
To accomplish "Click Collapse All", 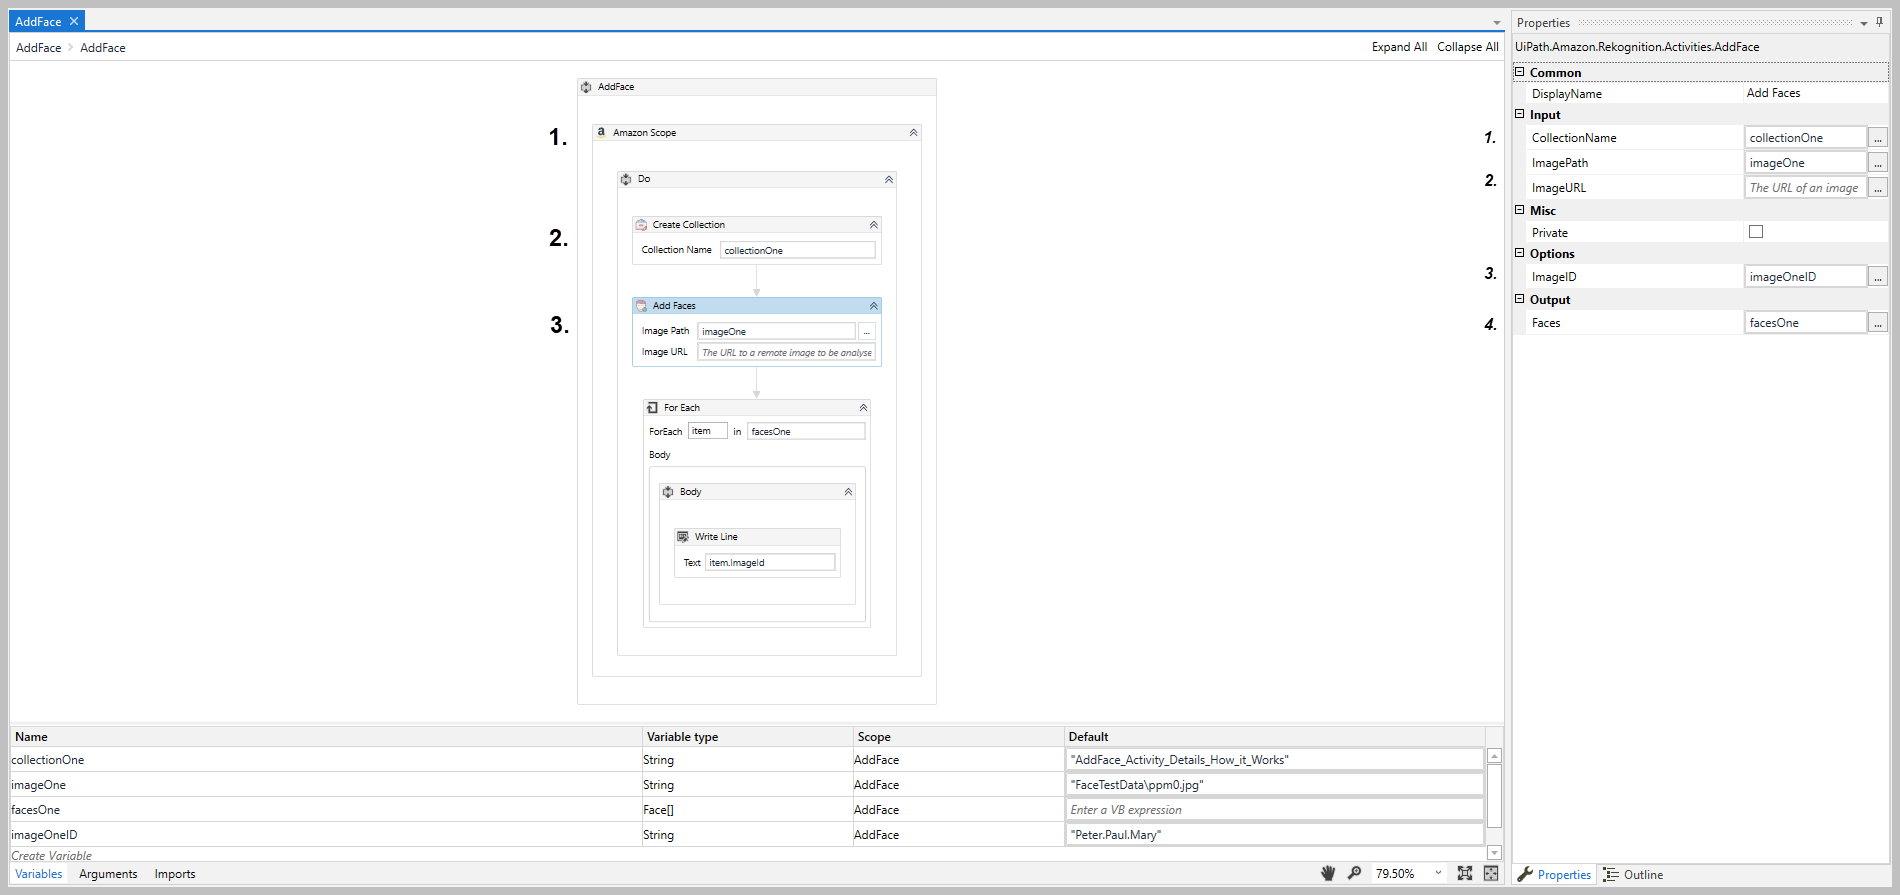I will [1467, 47].
